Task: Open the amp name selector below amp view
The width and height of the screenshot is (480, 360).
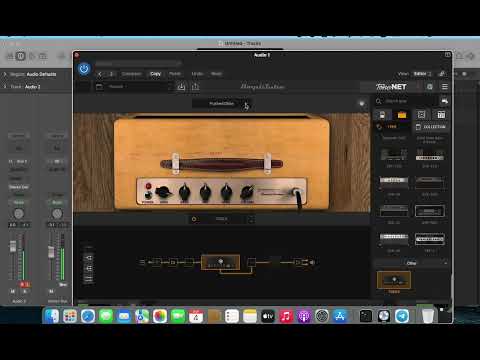Action: pos(221,219)
